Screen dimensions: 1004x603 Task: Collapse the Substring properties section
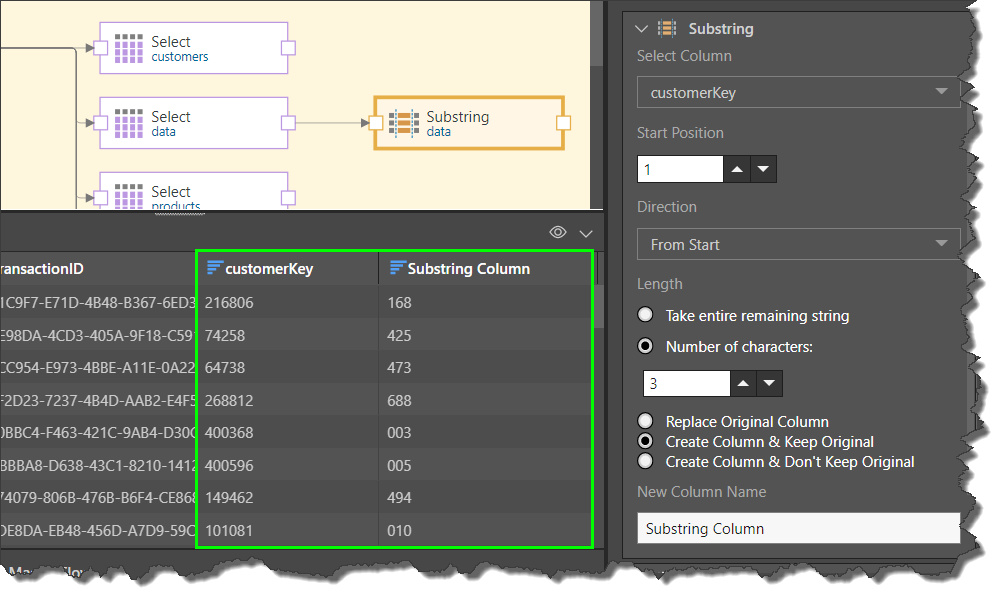(642, 30)
